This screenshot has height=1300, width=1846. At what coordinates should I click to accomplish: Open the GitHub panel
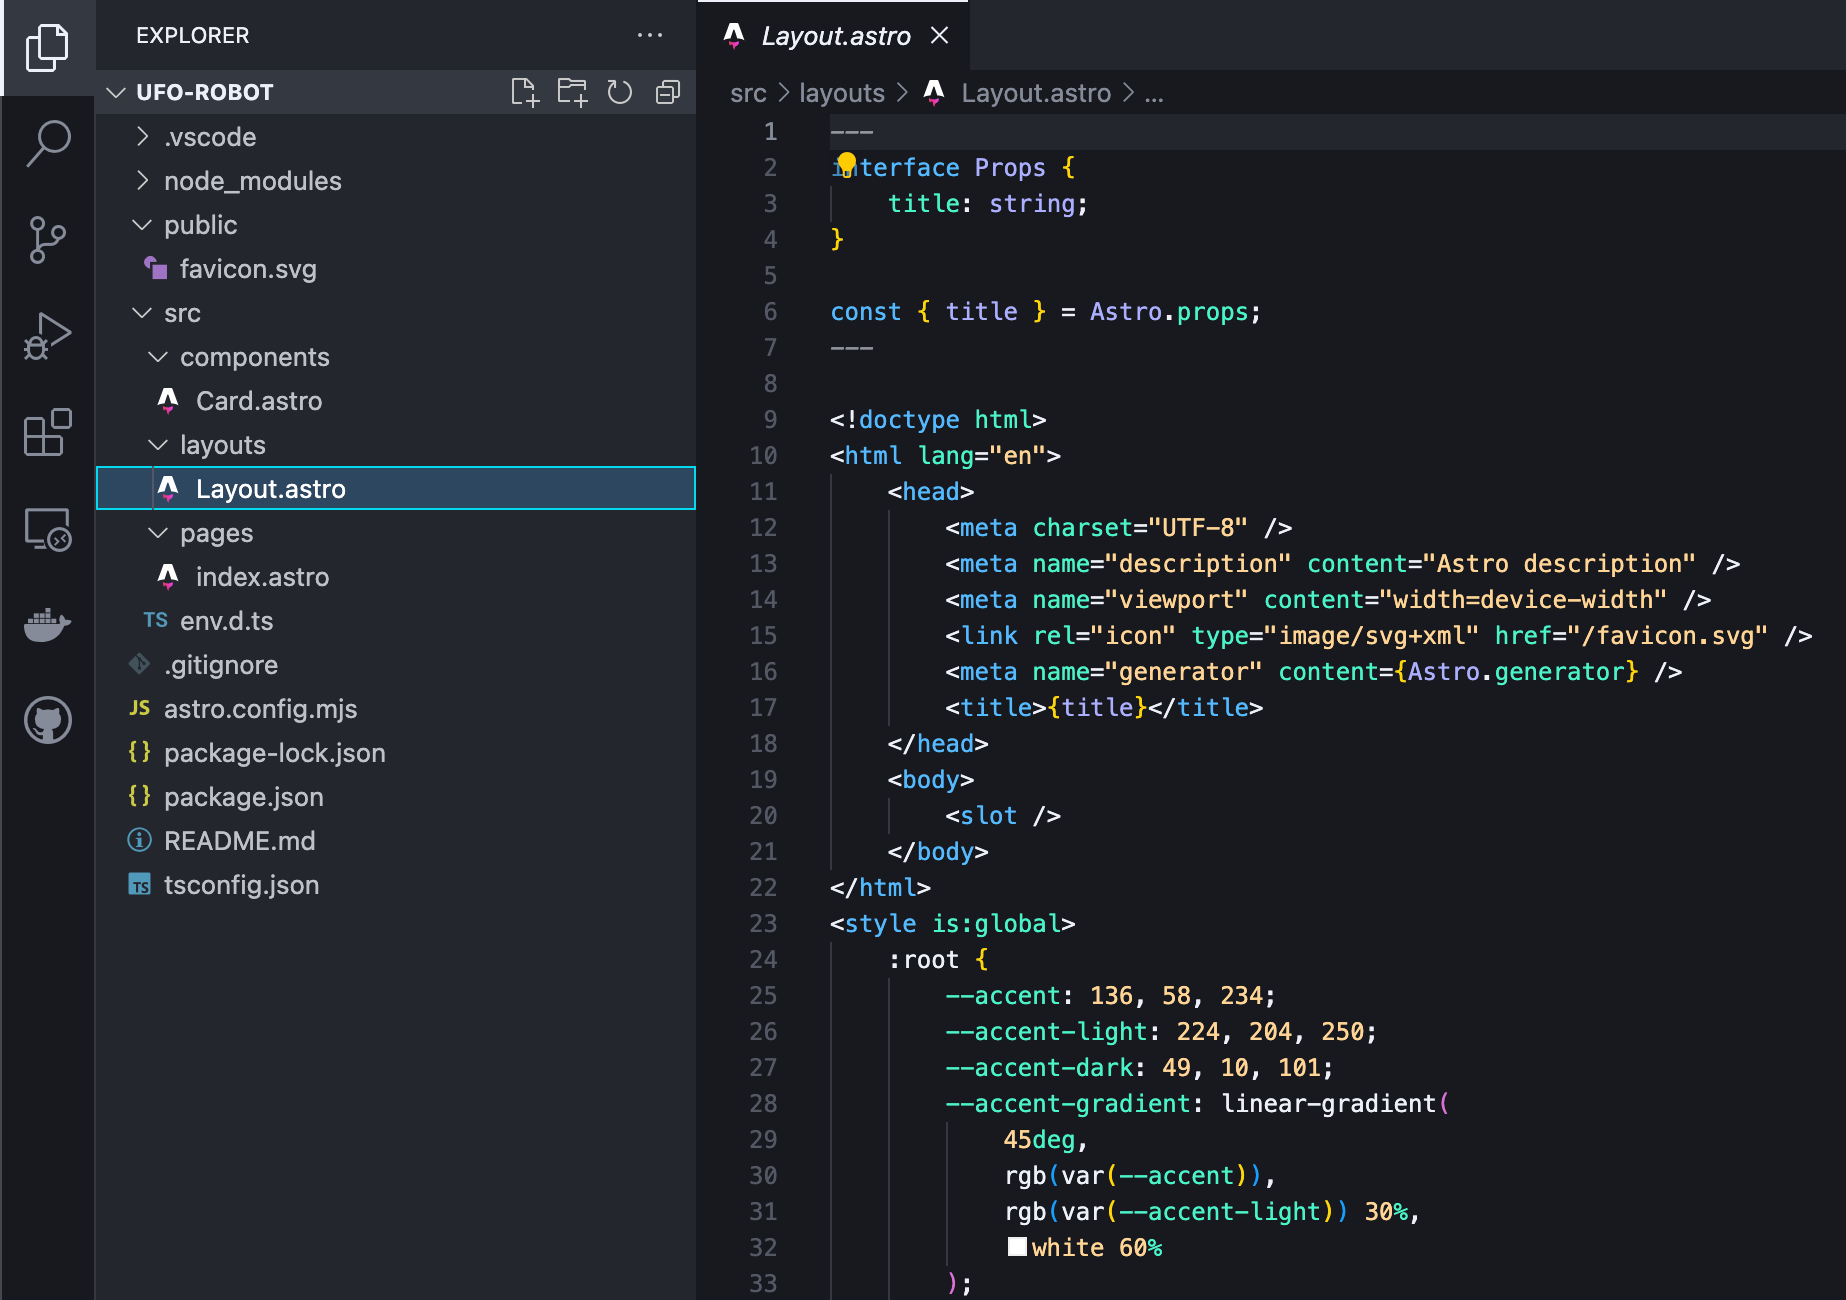click(x=47, y=720)
